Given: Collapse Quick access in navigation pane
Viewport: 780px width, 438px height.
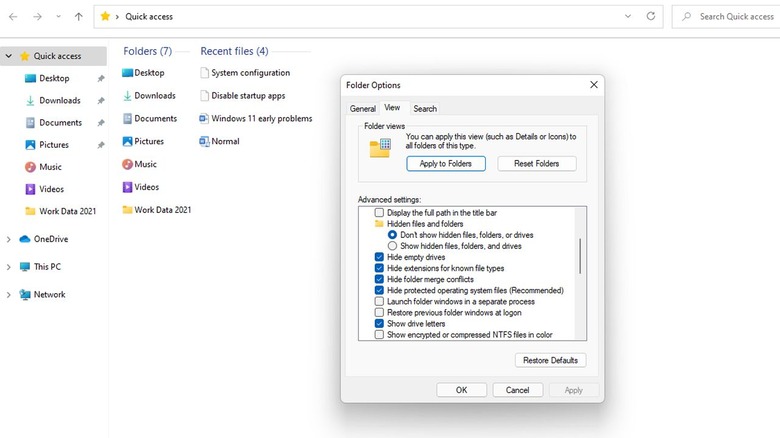Looking at the screenshot, I should pos(8,56).
